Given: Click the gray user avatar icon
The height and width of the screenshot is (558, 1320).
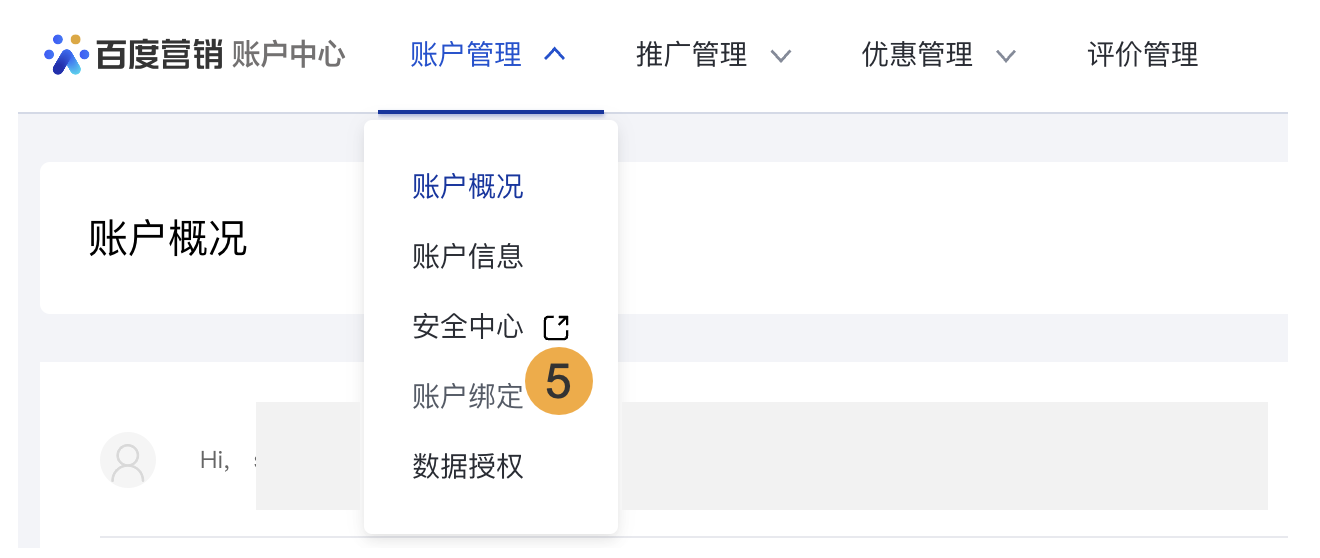Looking at the screenshot, I should [128, 460].
